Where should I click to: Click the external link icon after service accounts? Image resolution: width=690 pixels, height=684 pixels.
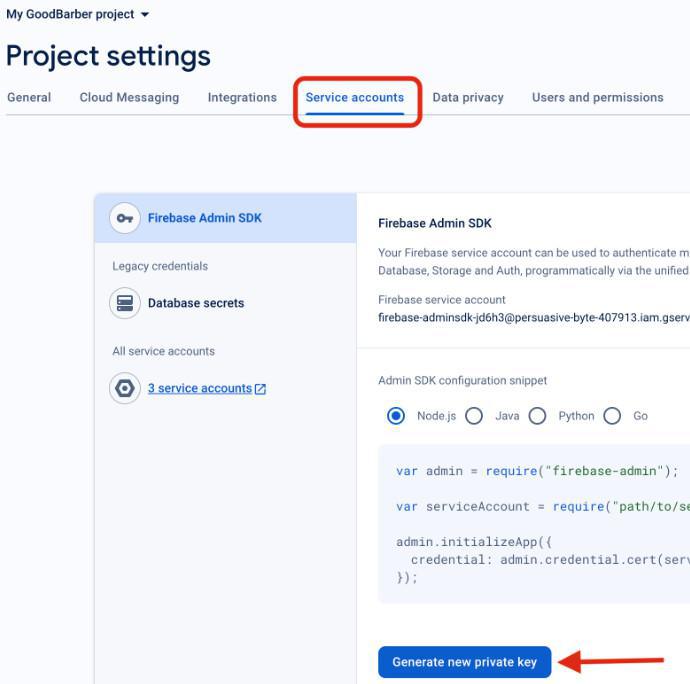pyautogui.click(x=261, y=389)
